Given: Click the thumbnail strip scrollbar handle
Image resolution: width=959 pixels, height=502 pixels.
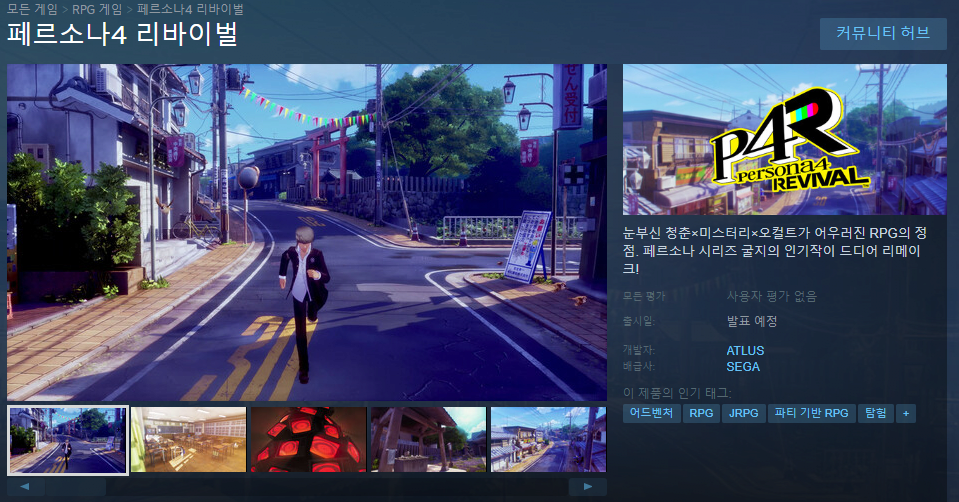Looking at the screenshot, I should tap(75, 487).
